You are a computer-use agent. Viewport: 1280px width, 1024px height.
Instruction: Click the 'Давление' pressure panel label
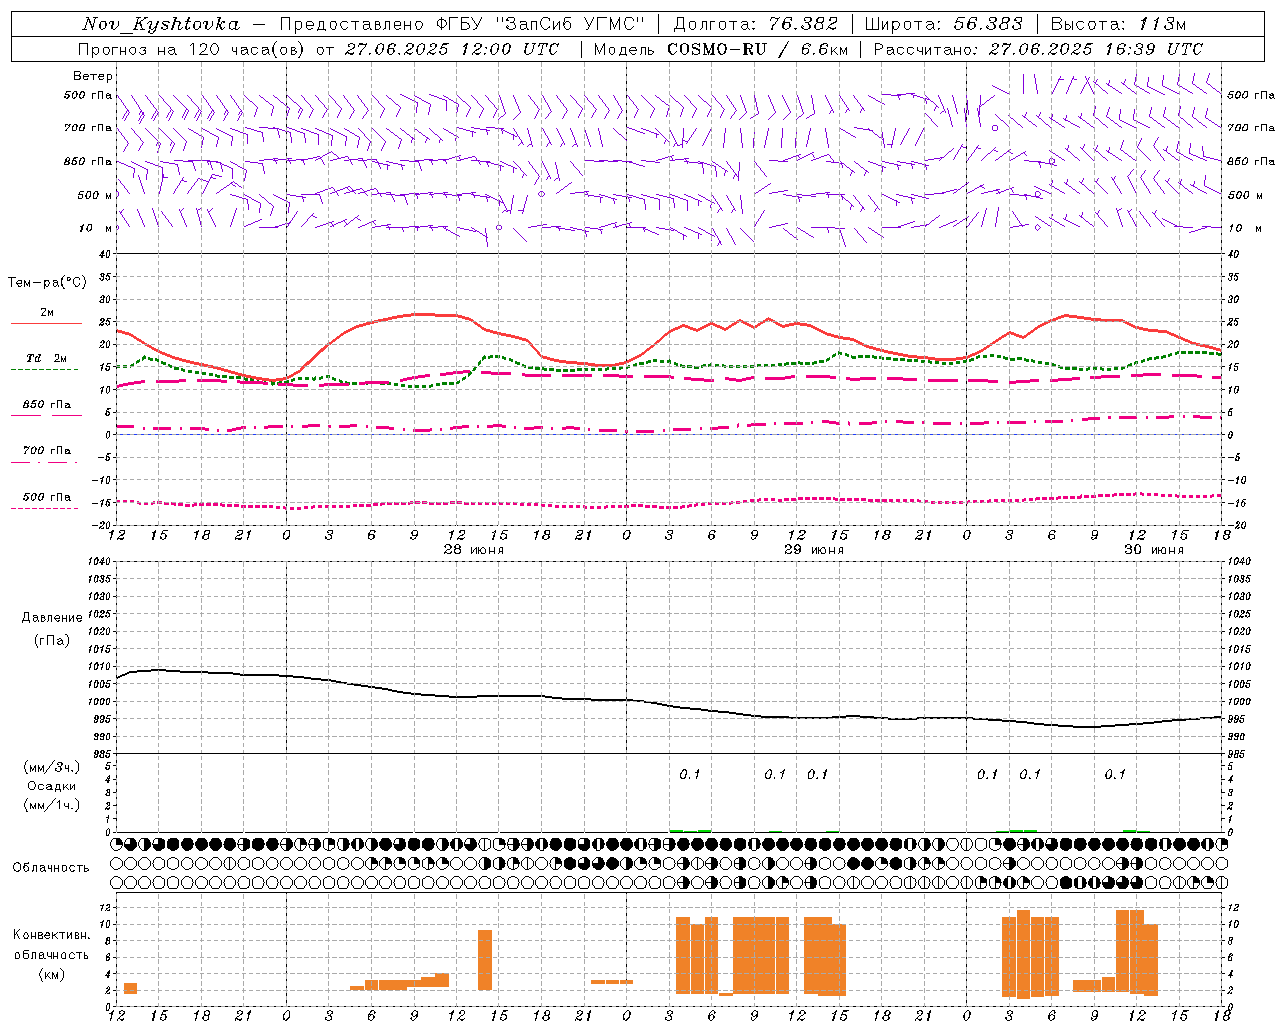click(52, 618)
